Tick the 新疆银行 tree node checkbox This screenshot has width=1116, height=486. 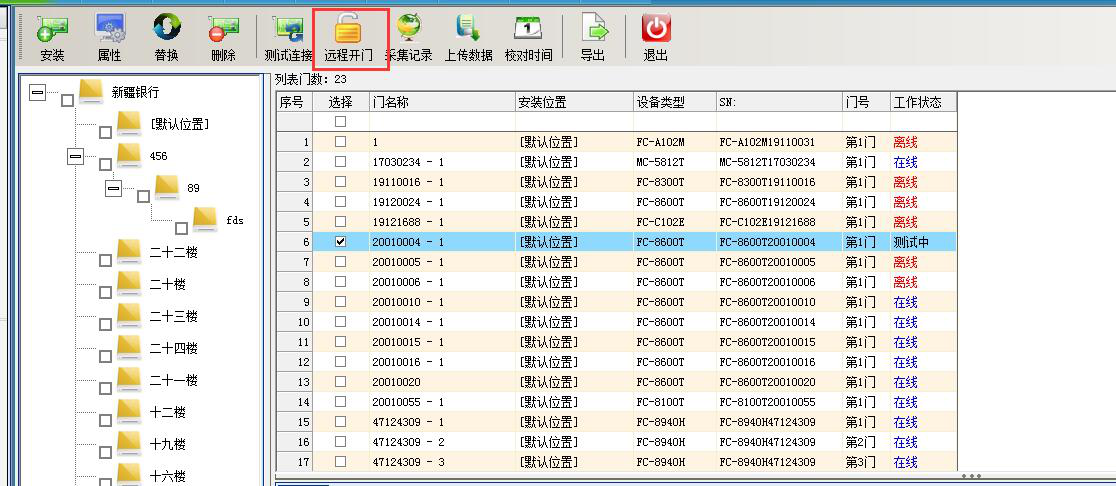point(67,100)
